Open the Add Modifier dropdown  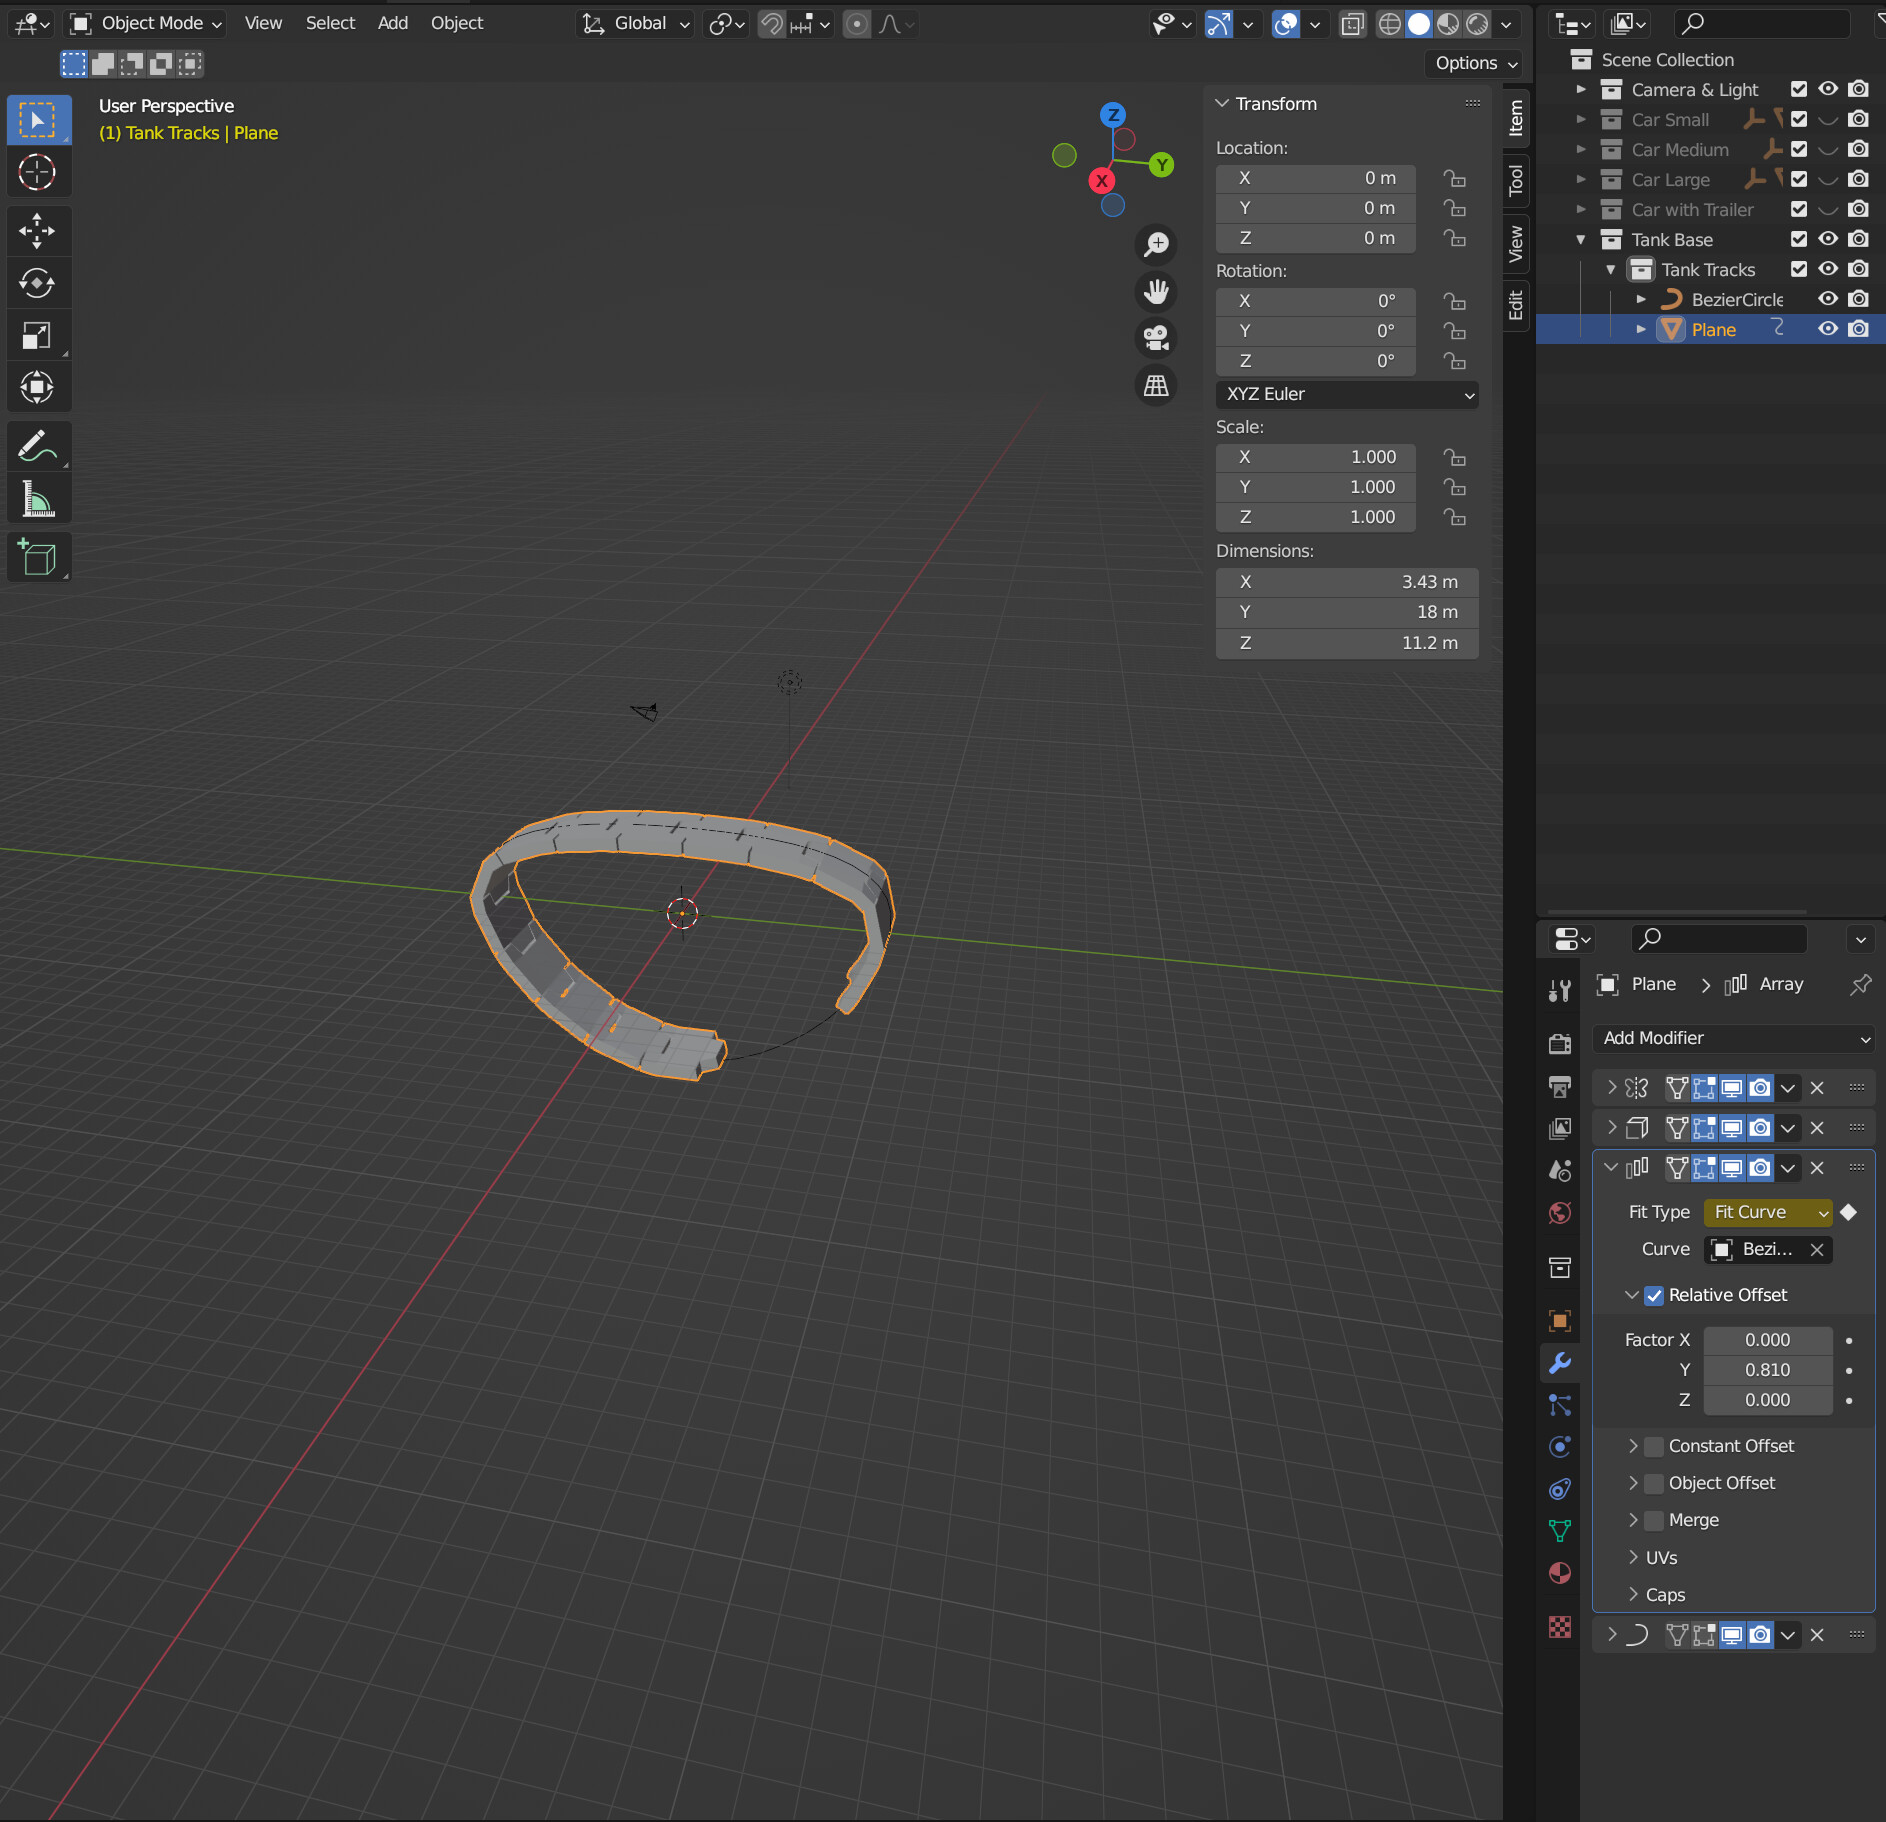click(x=1735, y=1038)
